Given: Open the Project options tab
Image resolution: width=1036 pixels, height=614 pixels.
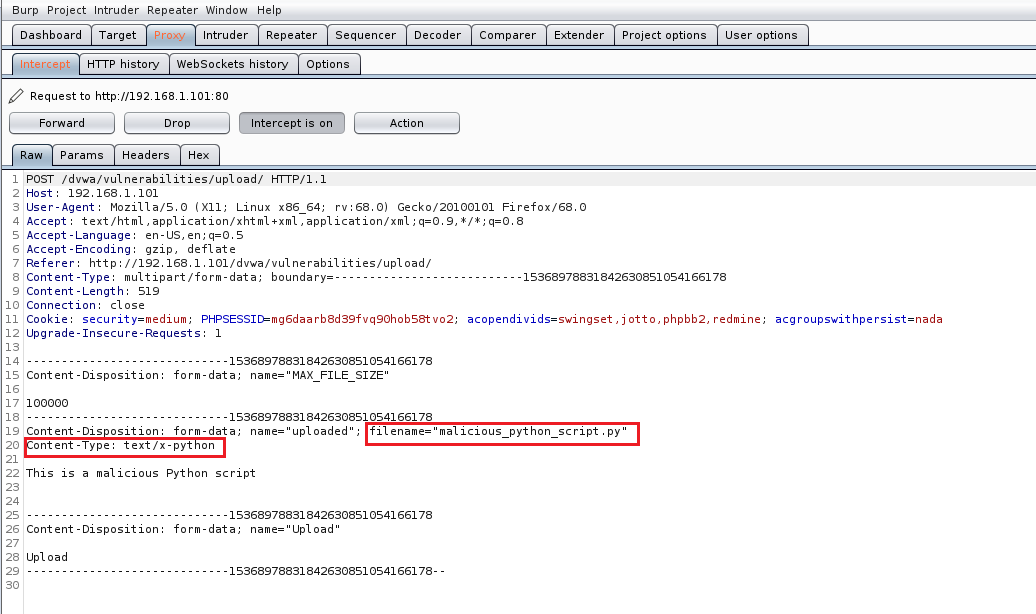Looking at the screenshot, I should [x=664, y=35].
